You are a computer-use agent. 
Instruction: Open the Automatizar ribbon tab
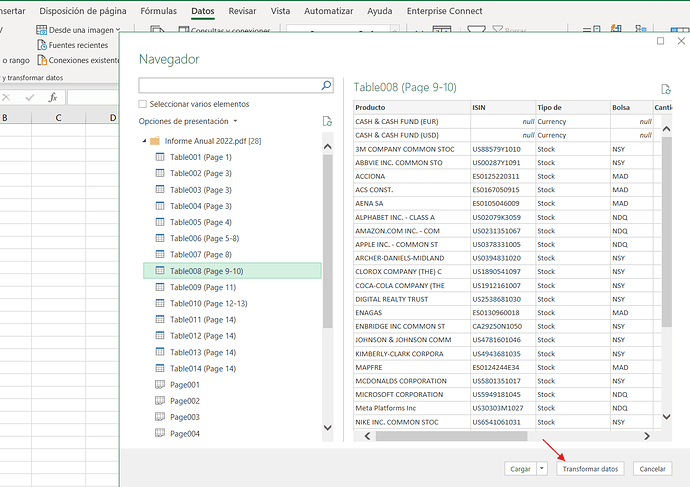[329, 11]
